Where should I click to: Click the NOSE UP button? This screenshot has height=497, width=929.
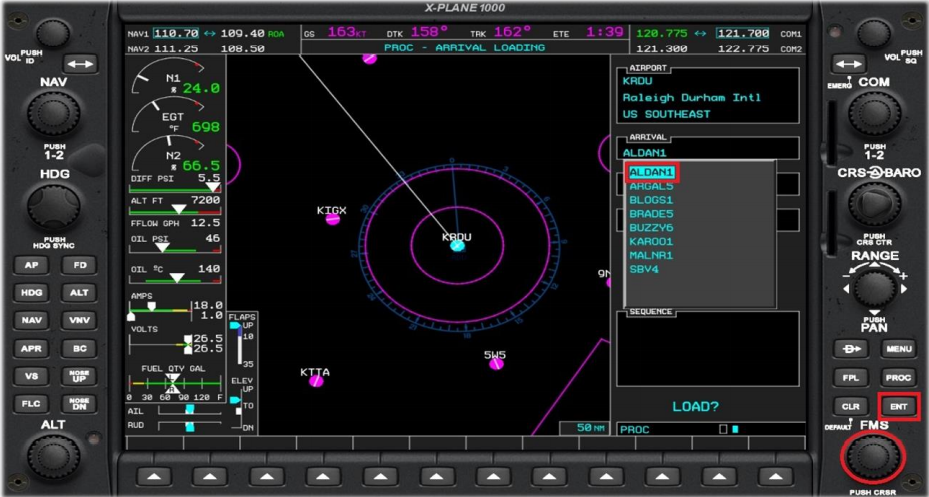click(x=79, y=376)
